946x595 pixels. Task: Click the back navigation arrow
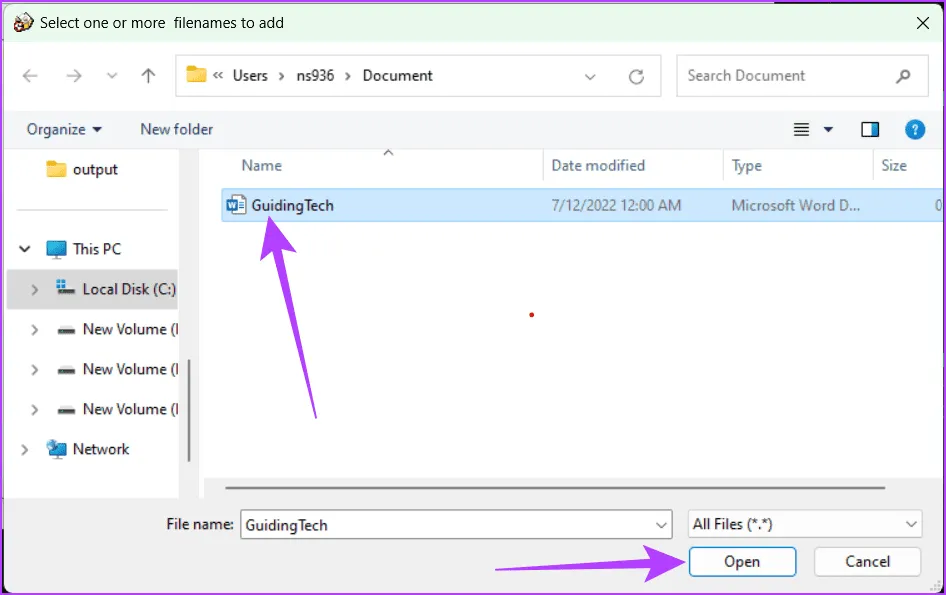pyautogui.click(x=30, y=76)
